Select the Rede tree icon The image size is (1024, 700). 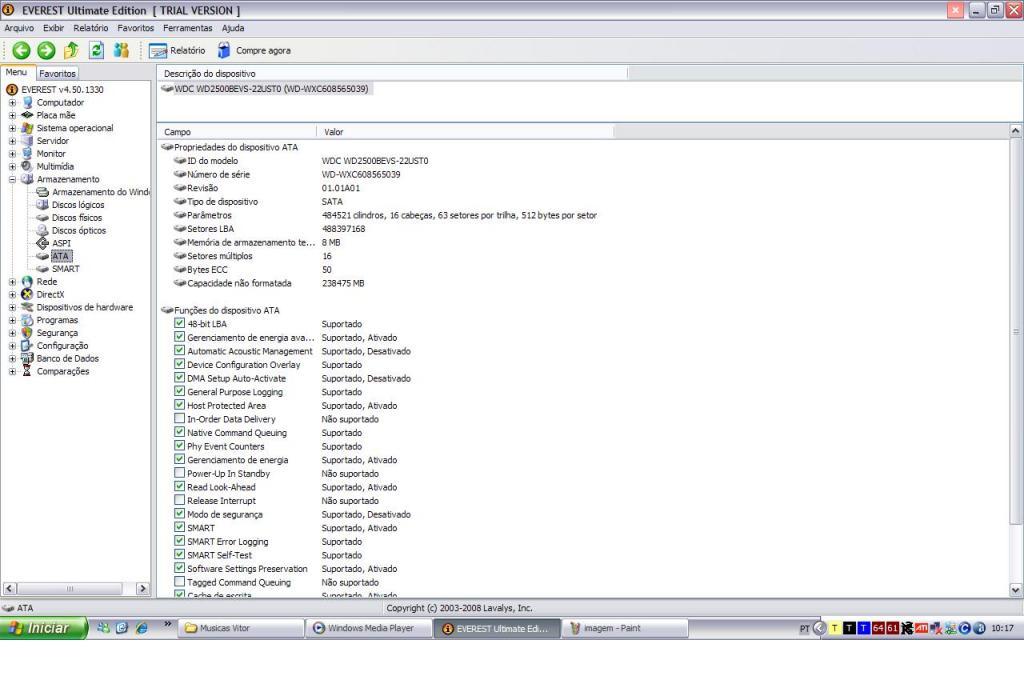pyautogui.click(x=27, y=281)
